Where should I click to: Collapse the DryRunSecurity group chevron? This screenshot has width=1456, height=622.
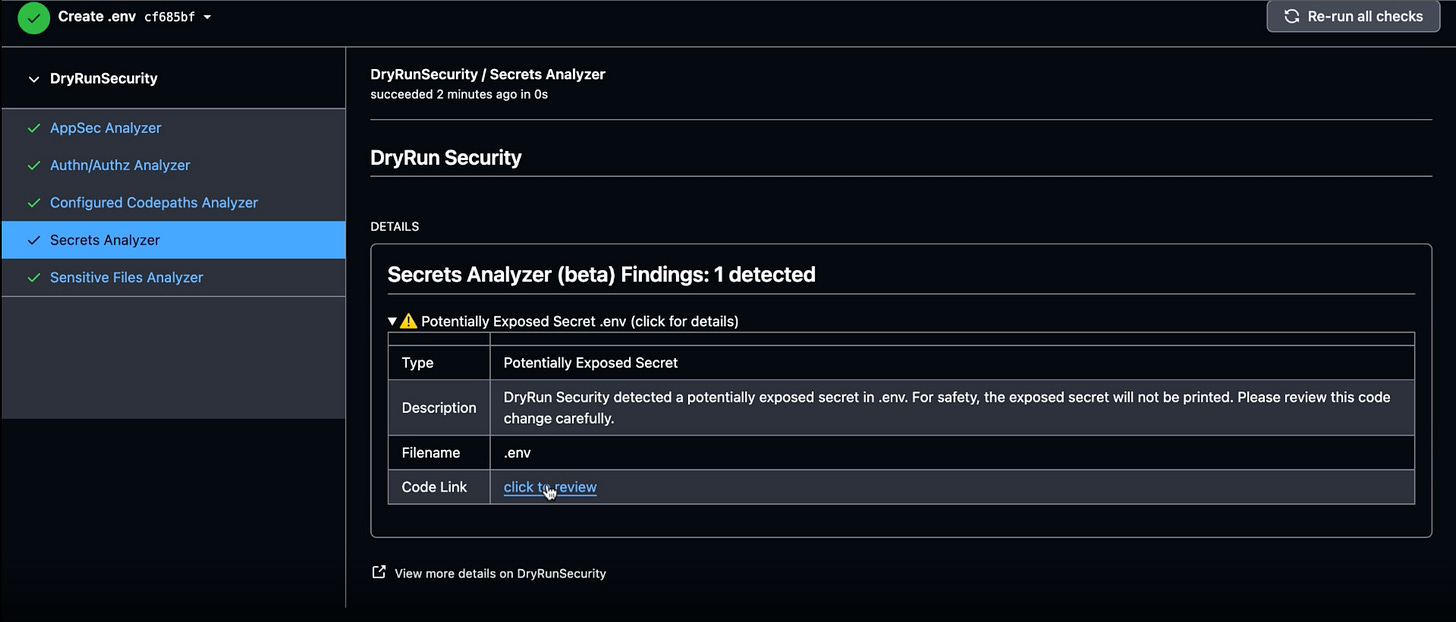click(34, 79)
